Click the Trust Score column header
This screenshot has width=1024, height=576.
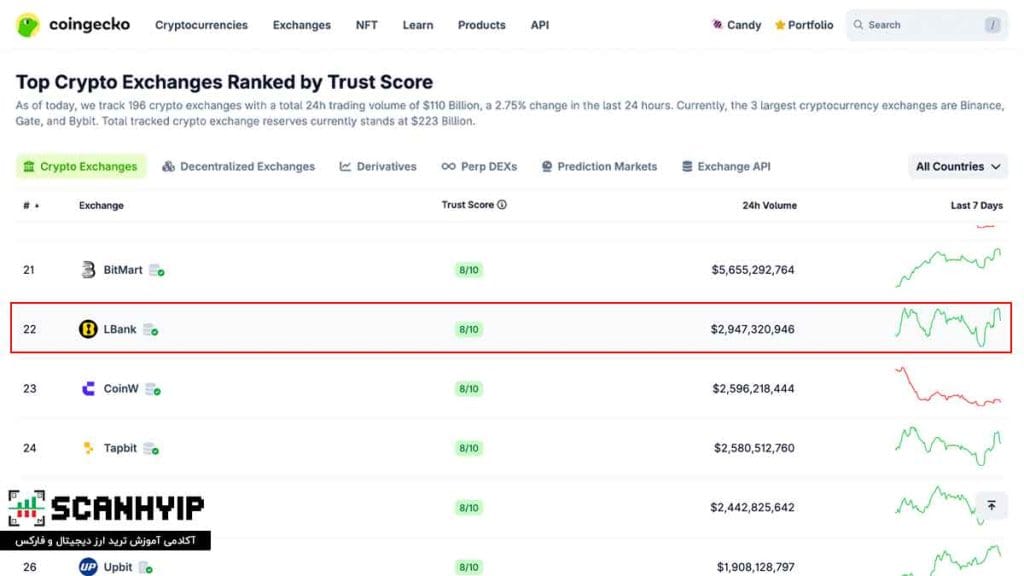pos(468,204)
